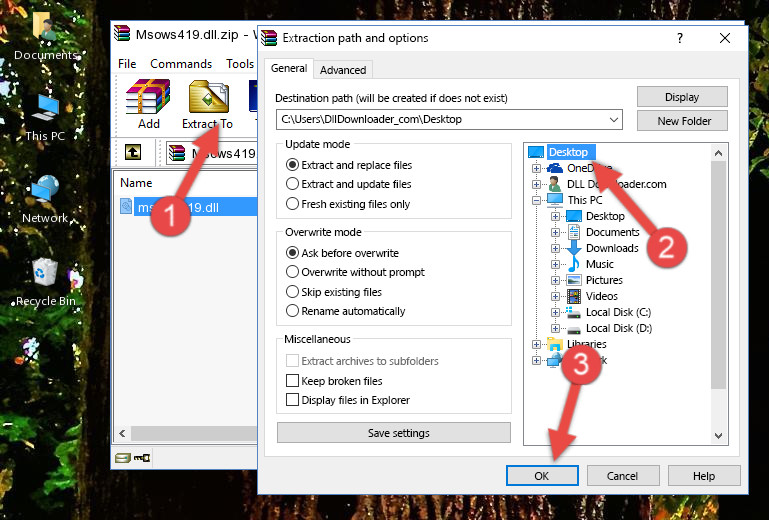Image resolution: width=769 pixels, height=520 pixels.
Task: Open Recycle Bin desktop icon
Action: [x=45, y=272]
